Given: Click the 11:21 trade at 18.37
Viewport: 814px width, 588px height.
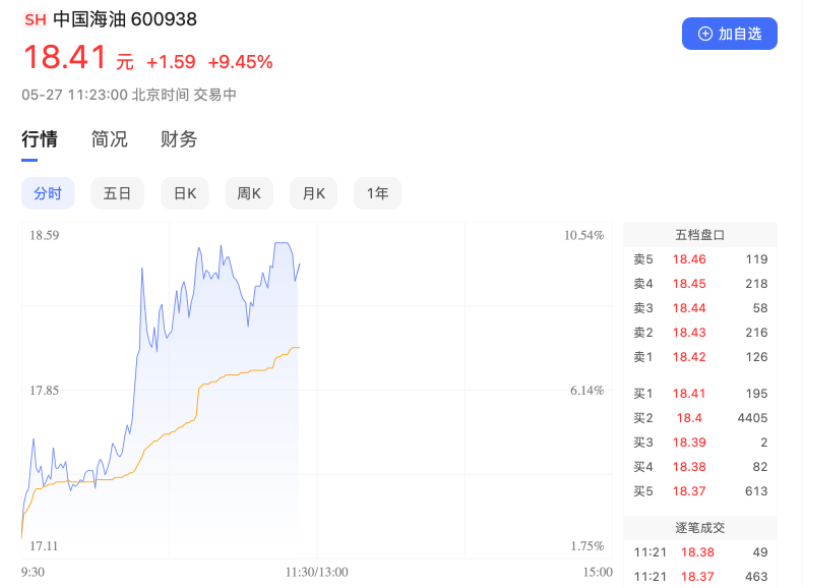Looking at the screenshot, I should [700, 577].
